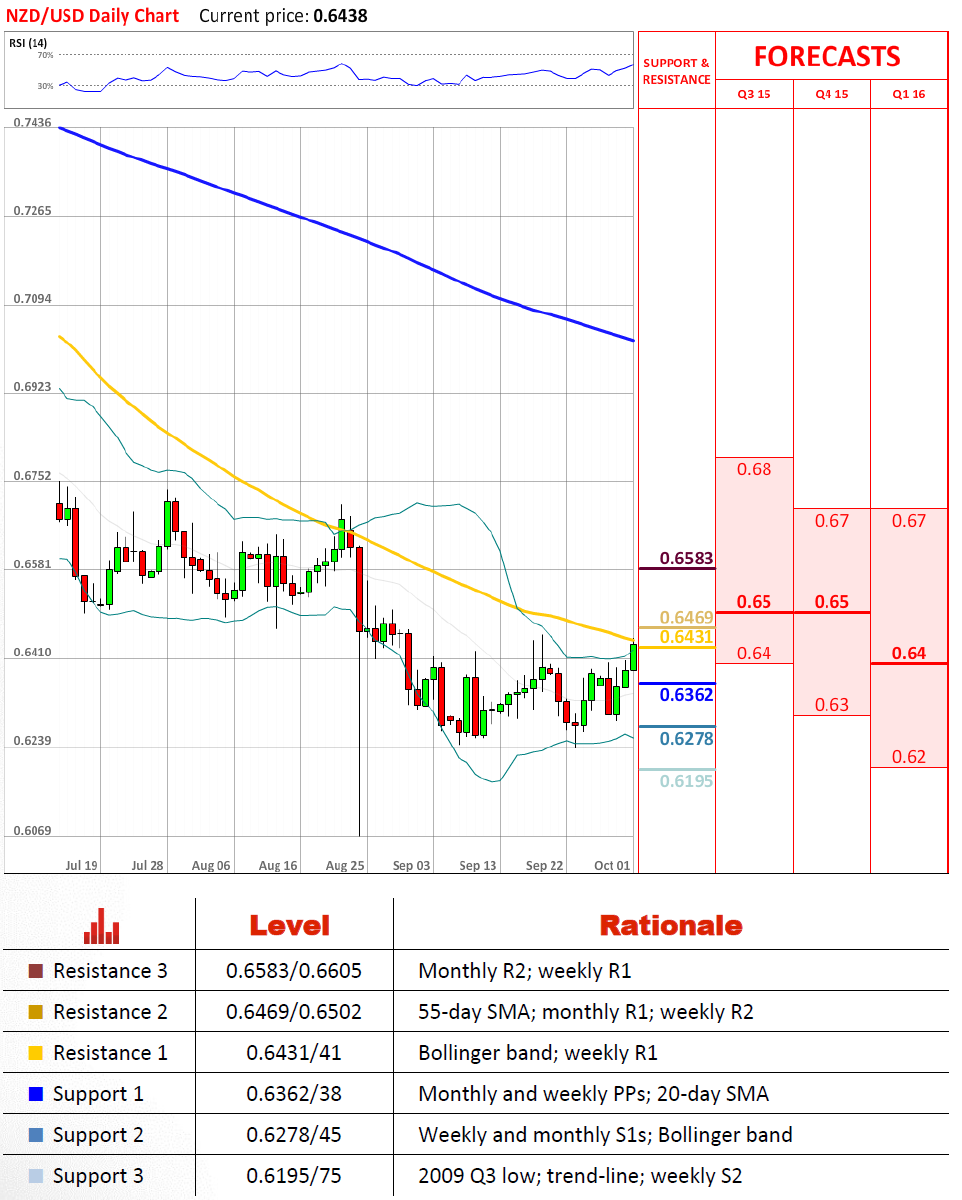Click the 0.6469 resistance level label
Viewport: 962px width, 1200px height.
pos(686,618)
